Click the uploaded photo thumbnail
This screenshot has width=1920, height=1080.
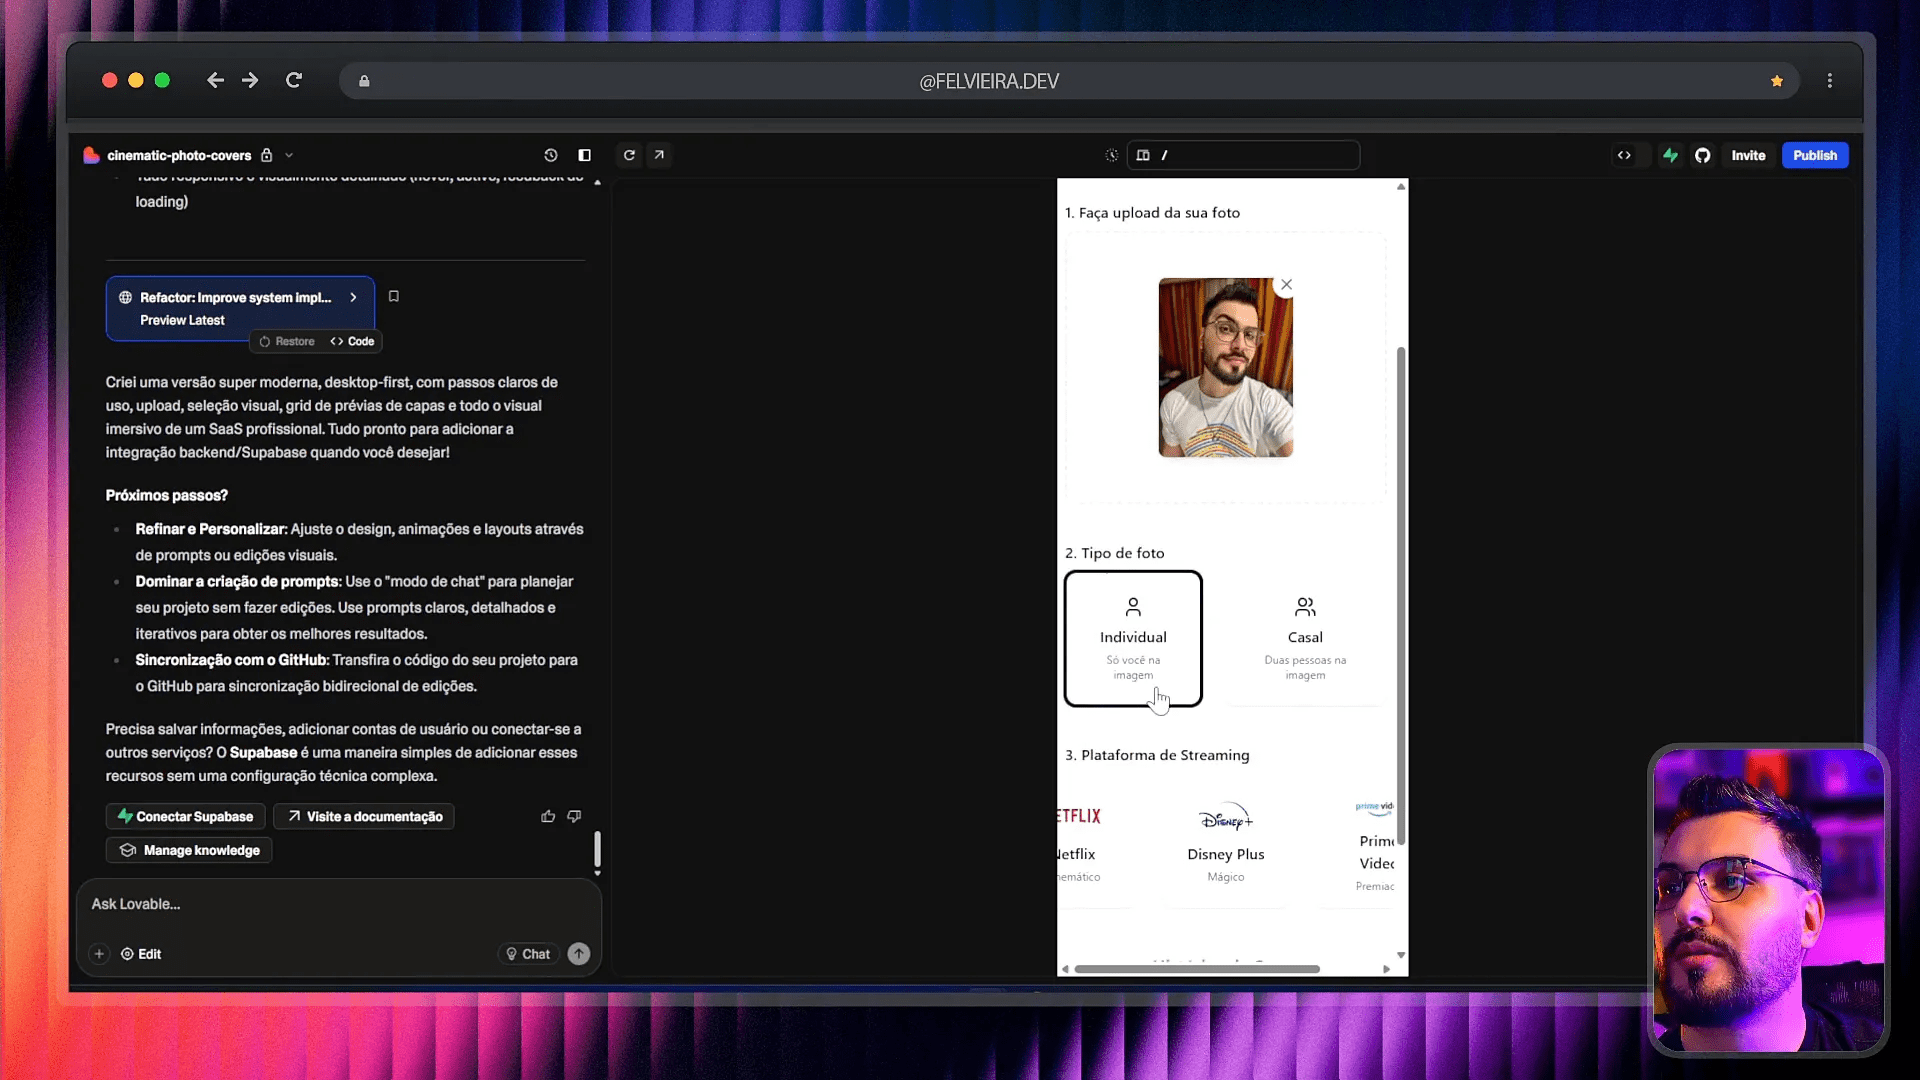tap(1226, 368)
